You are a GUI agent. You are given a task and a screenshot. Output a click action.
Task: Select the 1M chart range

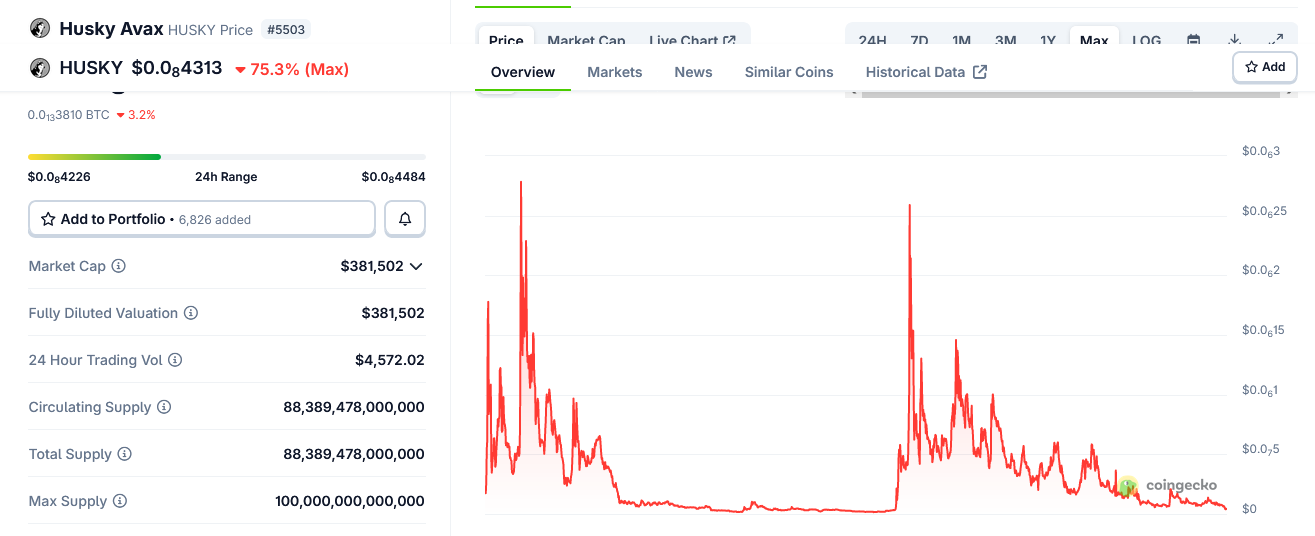[x=961, y=41]
